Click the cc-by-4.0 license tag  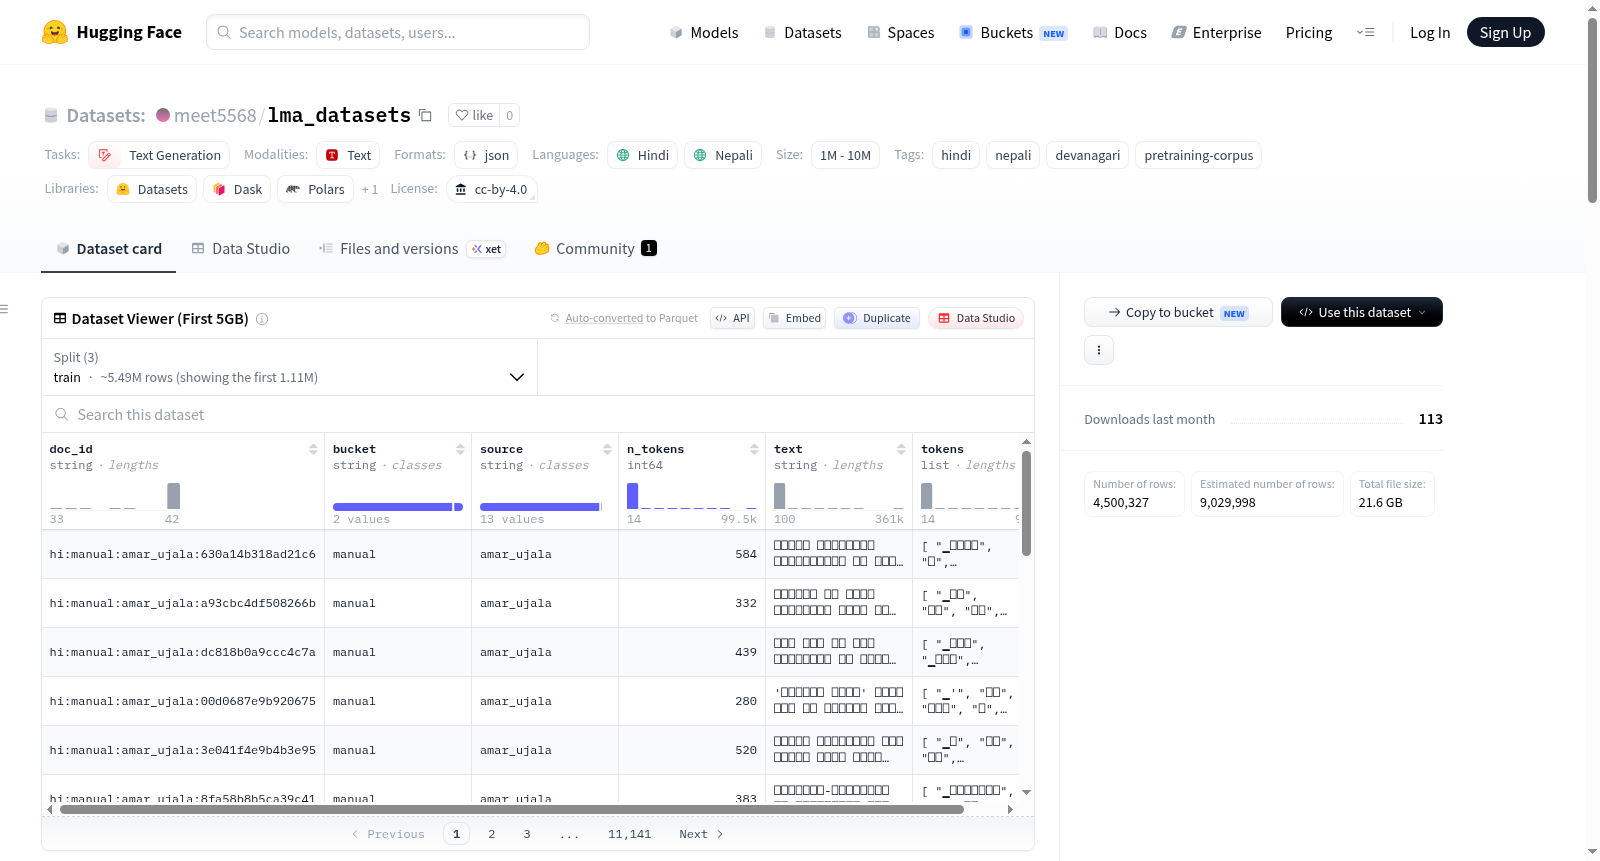point(491,189)
